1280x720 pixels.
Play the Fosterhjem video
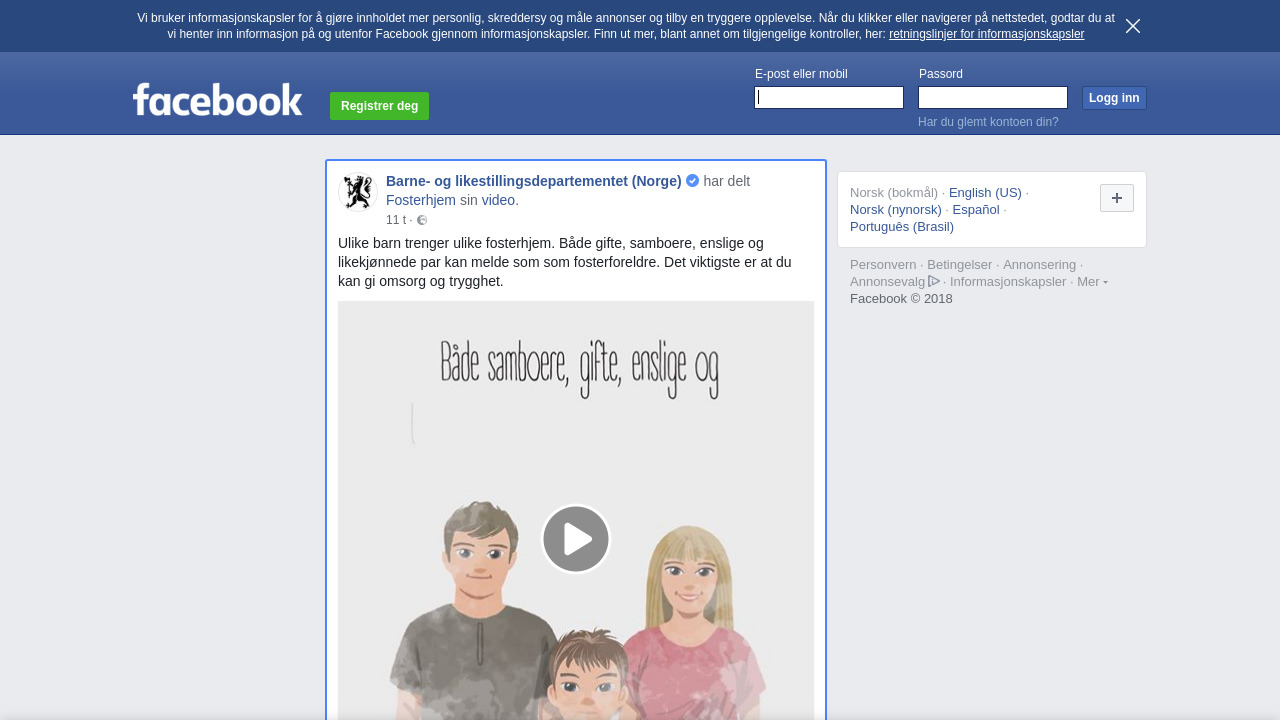(576, 539)
